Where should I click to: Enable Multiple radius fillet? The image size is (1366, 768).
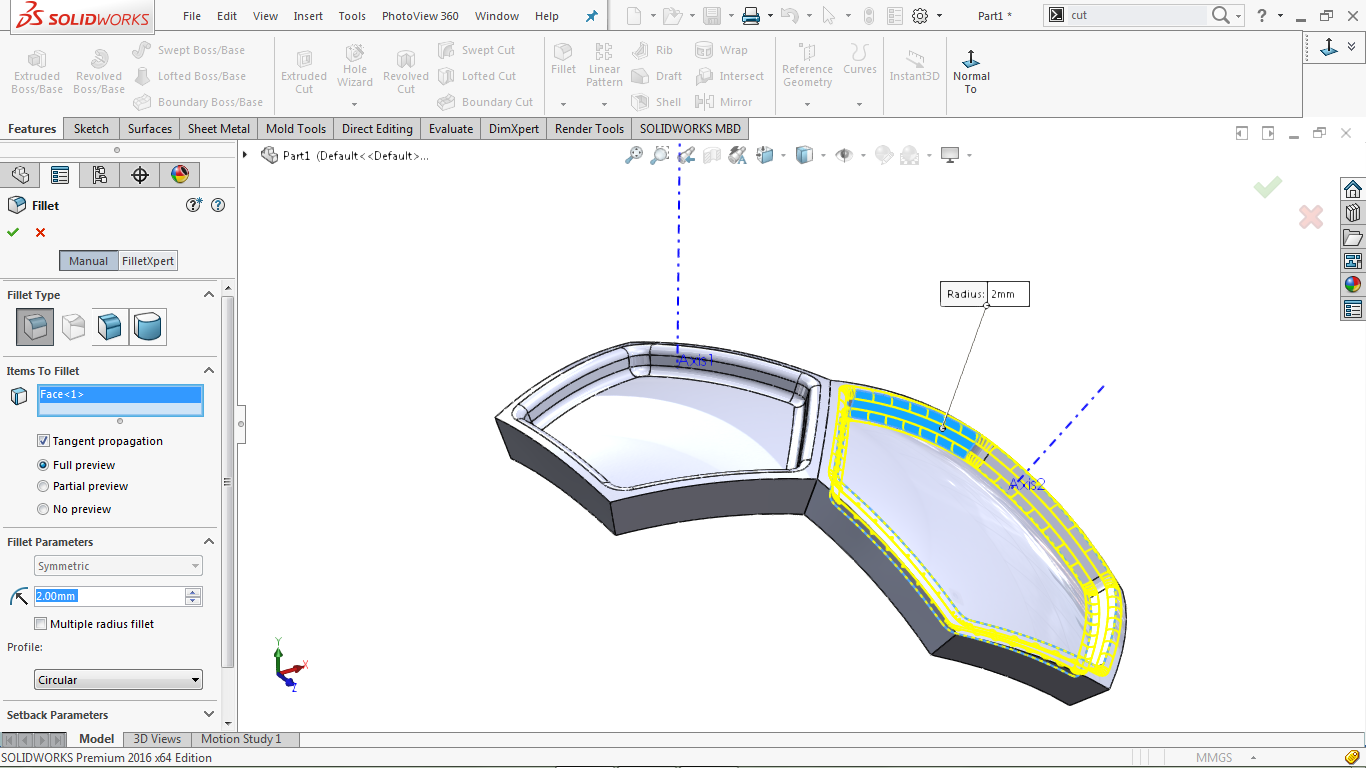coord(40,623)
